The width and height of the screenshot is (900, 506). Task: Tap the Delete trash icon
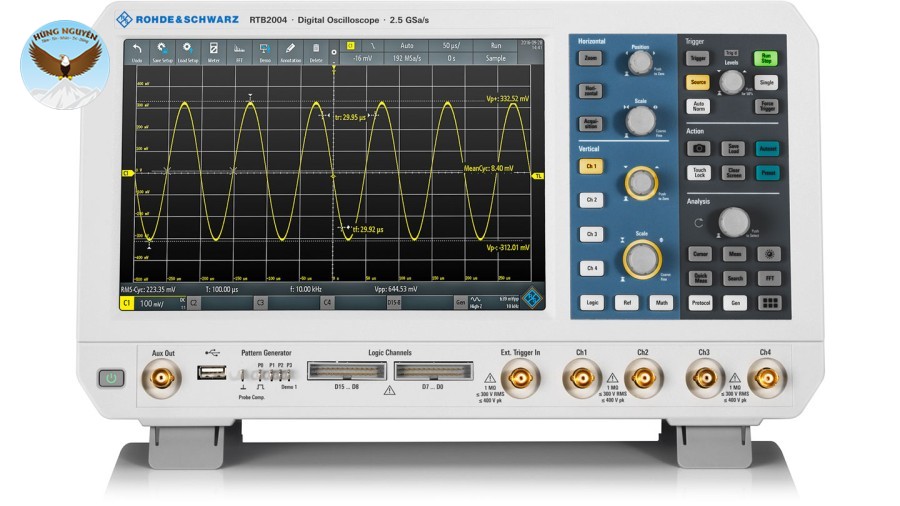(316, 51)
